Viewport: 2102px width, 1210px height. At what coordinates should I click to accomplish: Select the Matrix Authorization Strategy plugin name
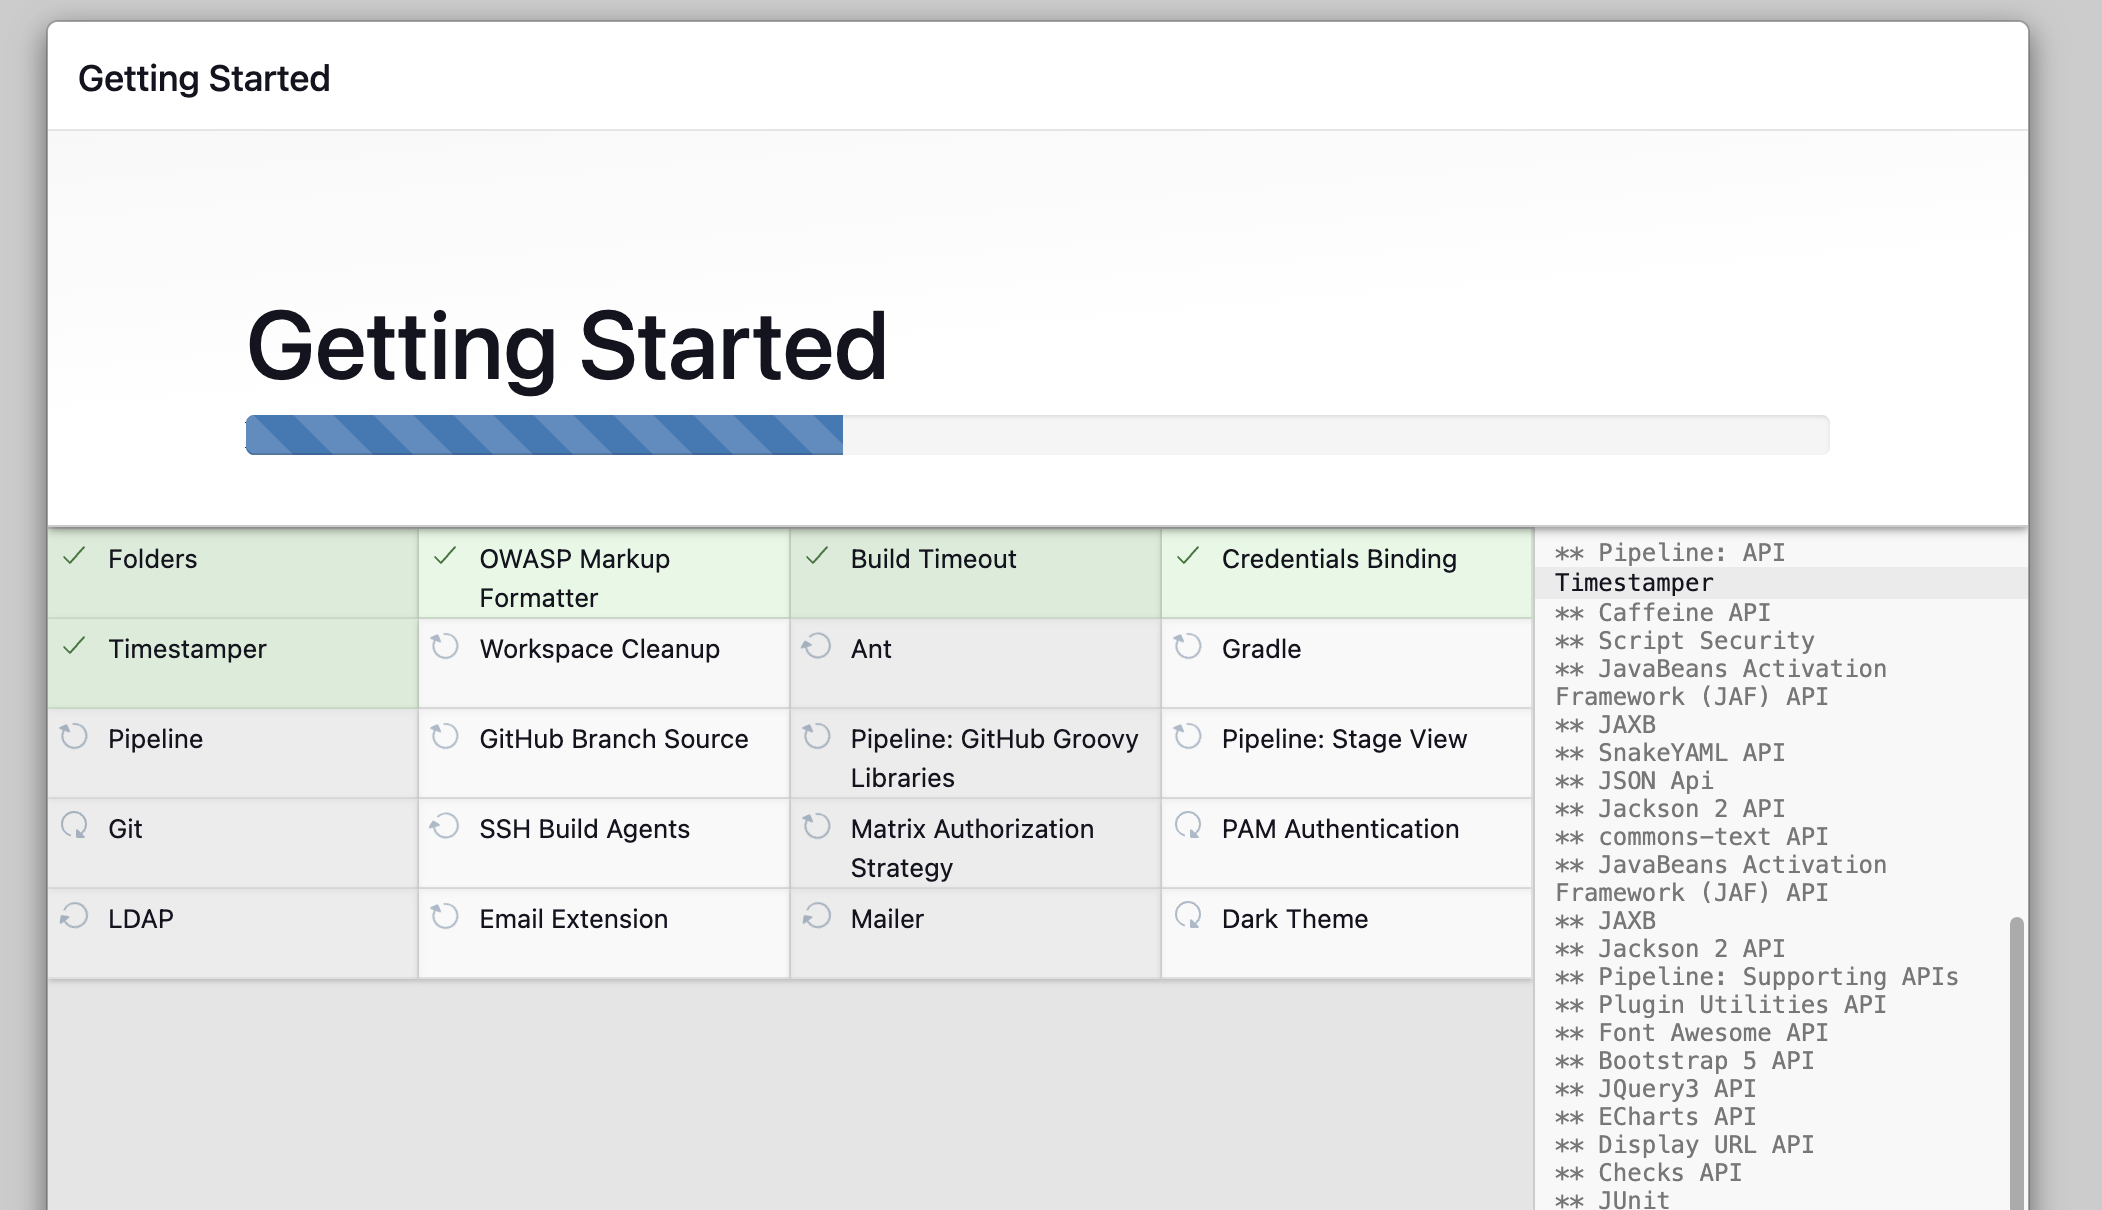coord(972,848)
